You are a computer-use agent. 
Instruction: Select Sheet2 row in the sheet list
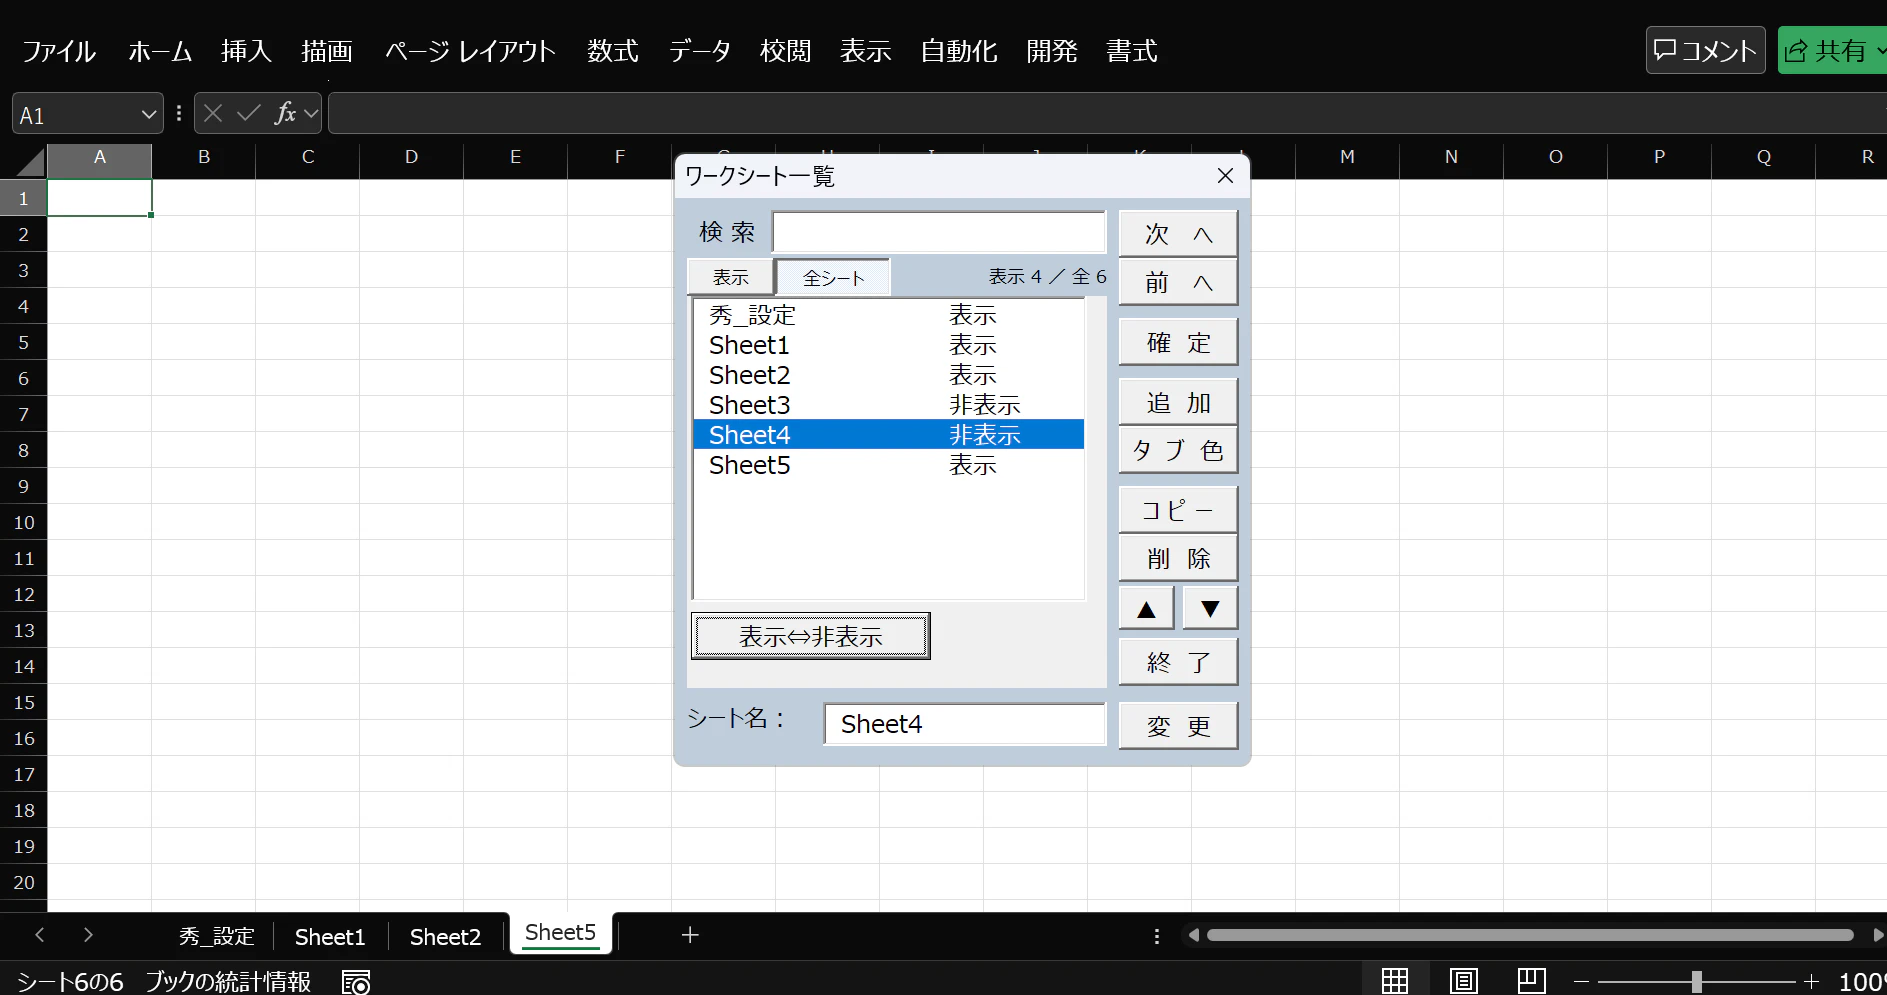[888, 375]
